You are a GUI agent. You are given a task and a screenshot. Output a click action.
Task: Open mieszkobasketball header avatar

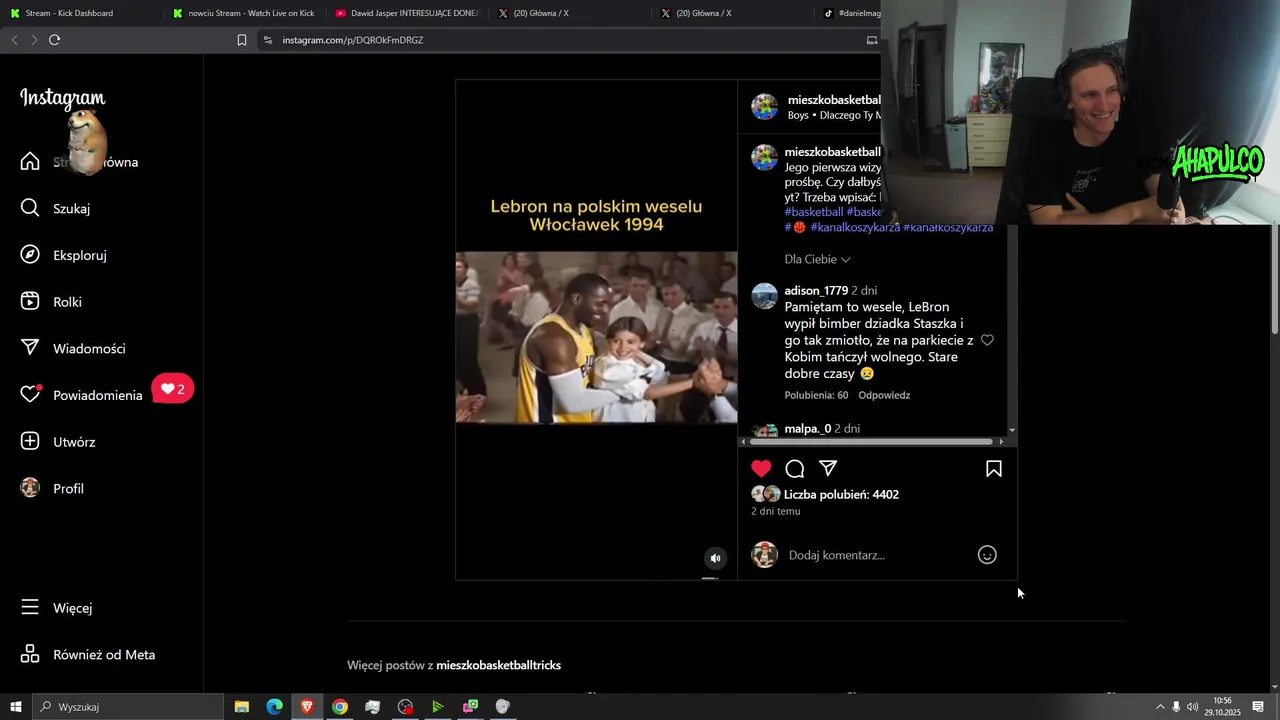point(765,107)
